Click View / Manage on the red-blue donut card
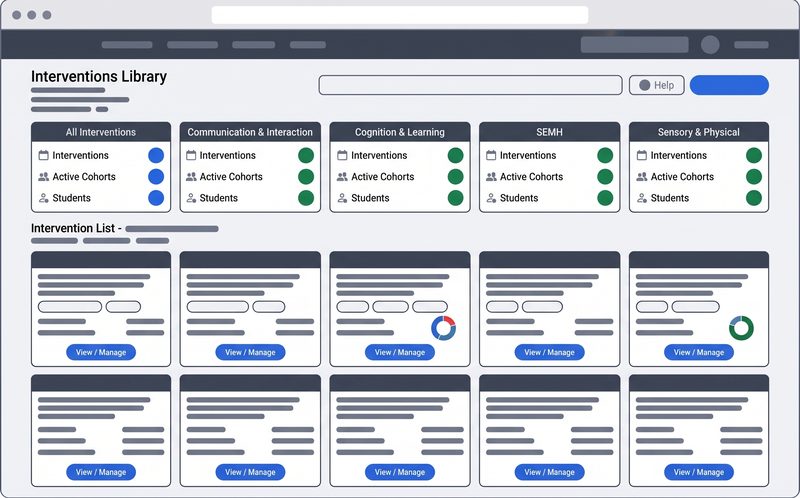Image resolution: width=800 pixels, height=498 pixels. point(400,352)
